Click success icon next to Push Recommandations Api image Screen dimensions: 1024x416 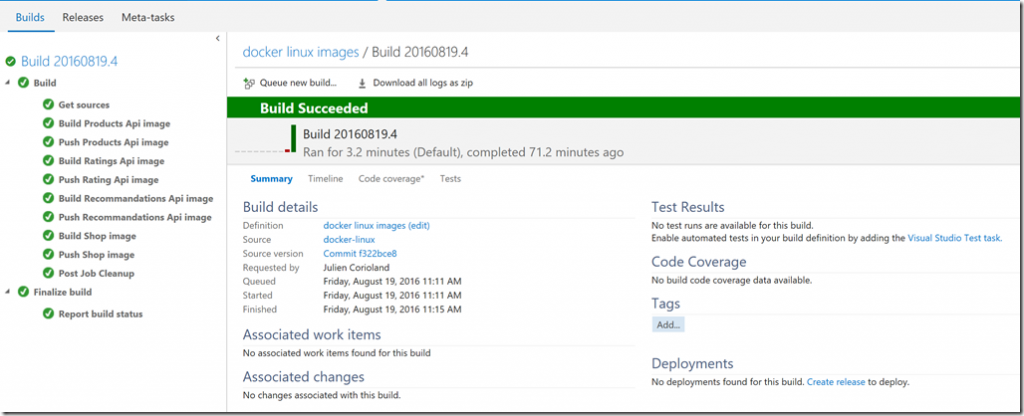pyautogui.click(x=48, y=217)
